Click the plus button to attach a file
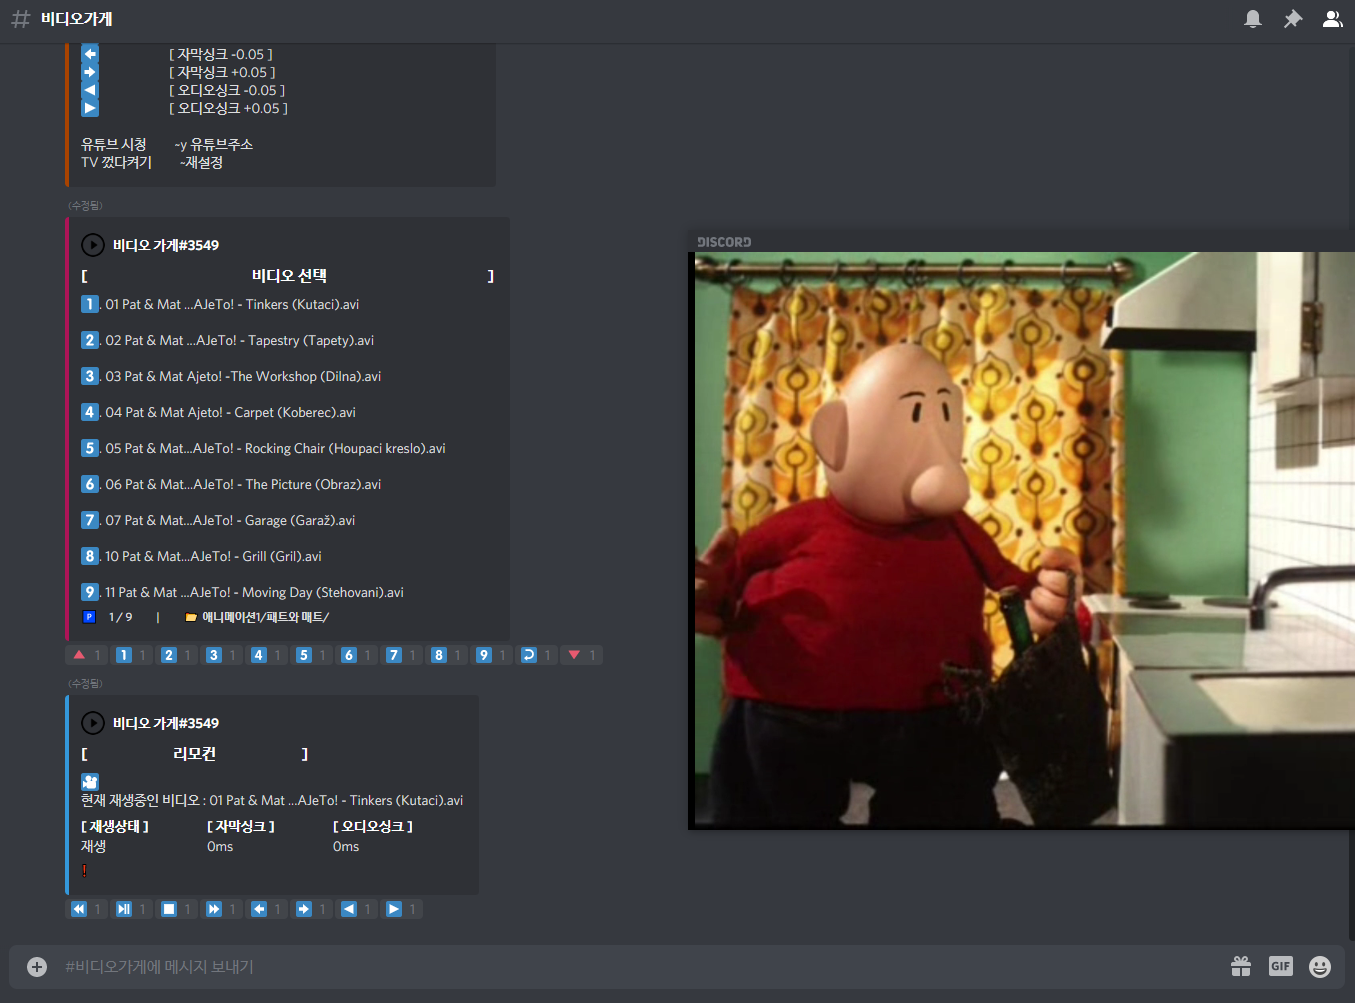The width and height of the screenshot is (1355, 1003). click(36, 966)
